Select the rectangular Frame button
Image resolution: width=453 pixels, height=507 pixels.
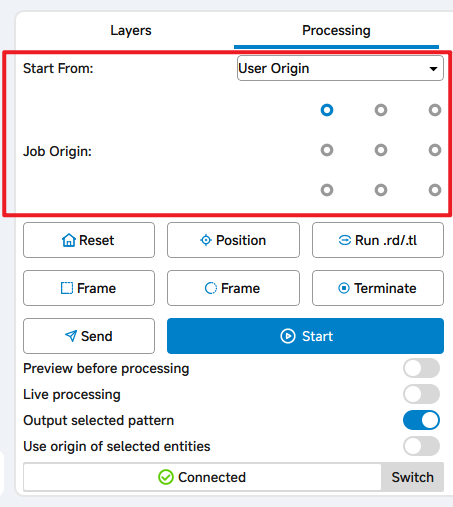[x=89, y=288]
